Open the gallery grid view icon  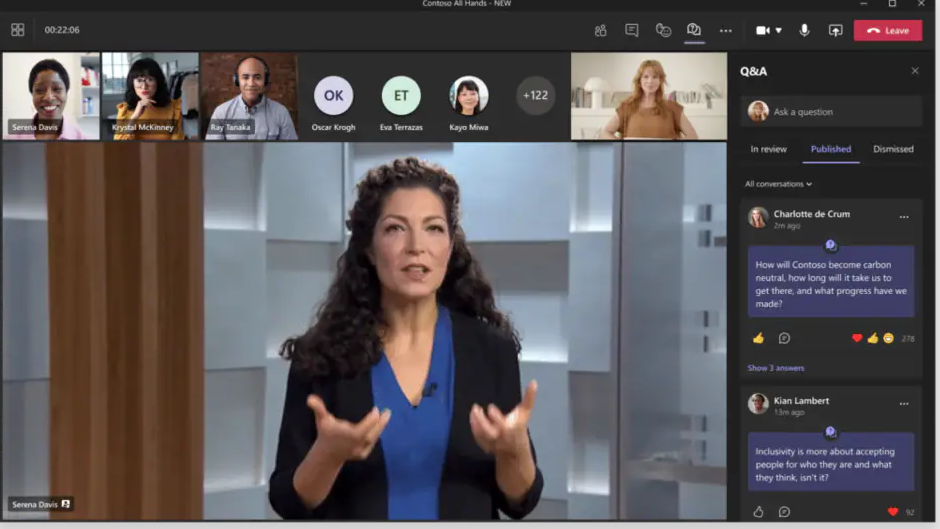point(17,29)
